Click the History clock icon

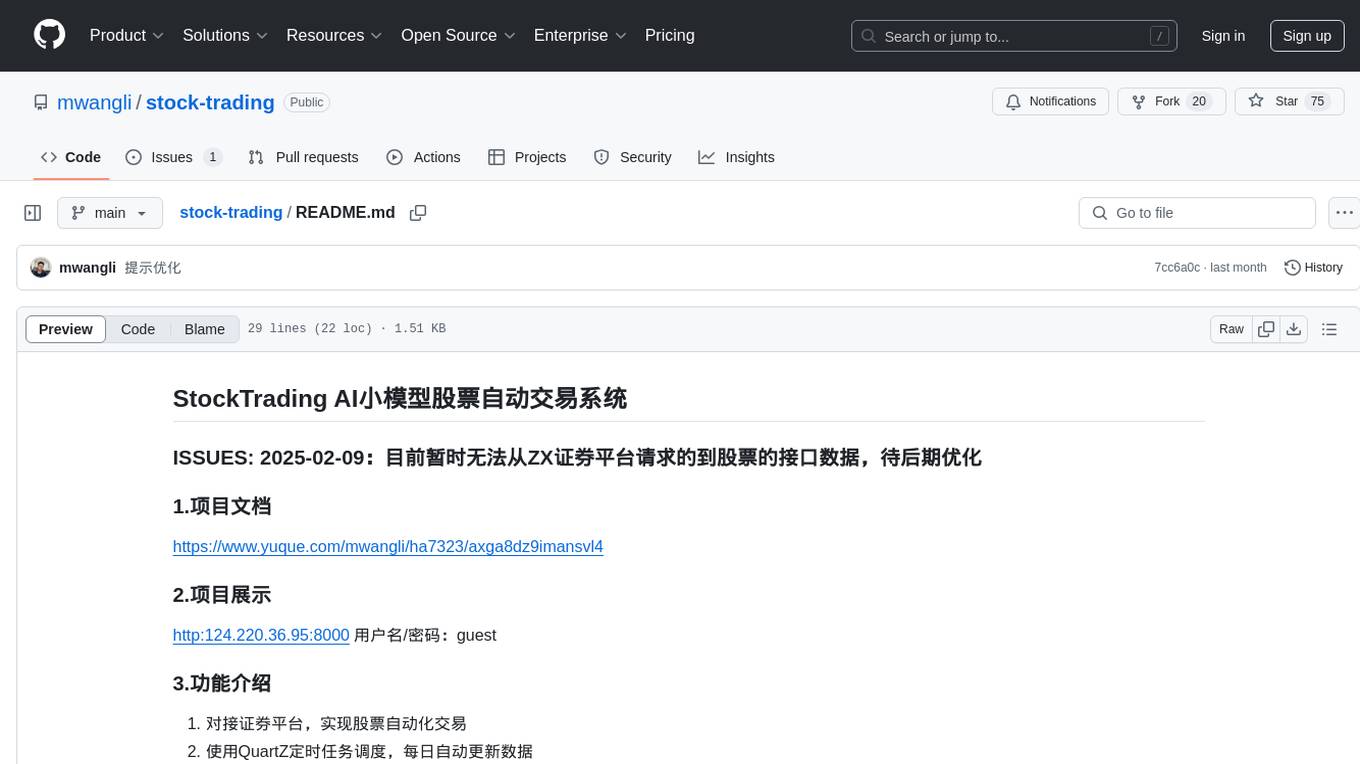(1292, 268)
